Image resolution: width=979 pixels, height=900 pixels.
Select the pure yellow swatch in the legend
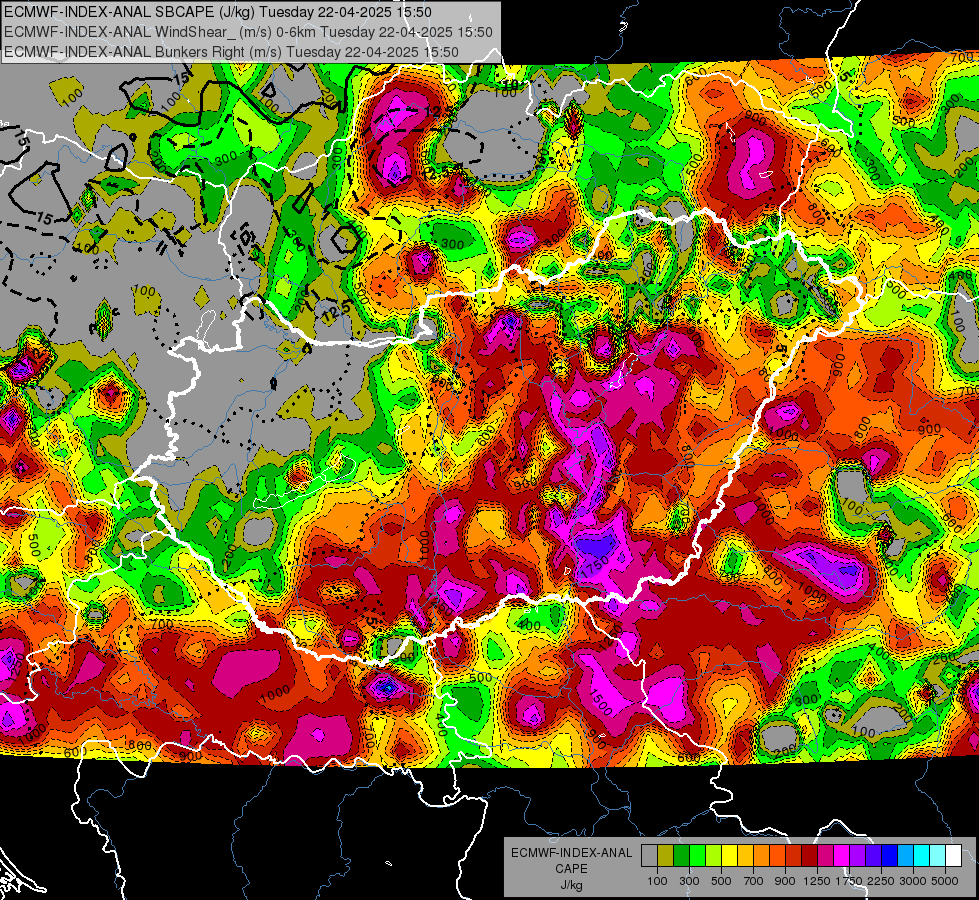[729, 856]
